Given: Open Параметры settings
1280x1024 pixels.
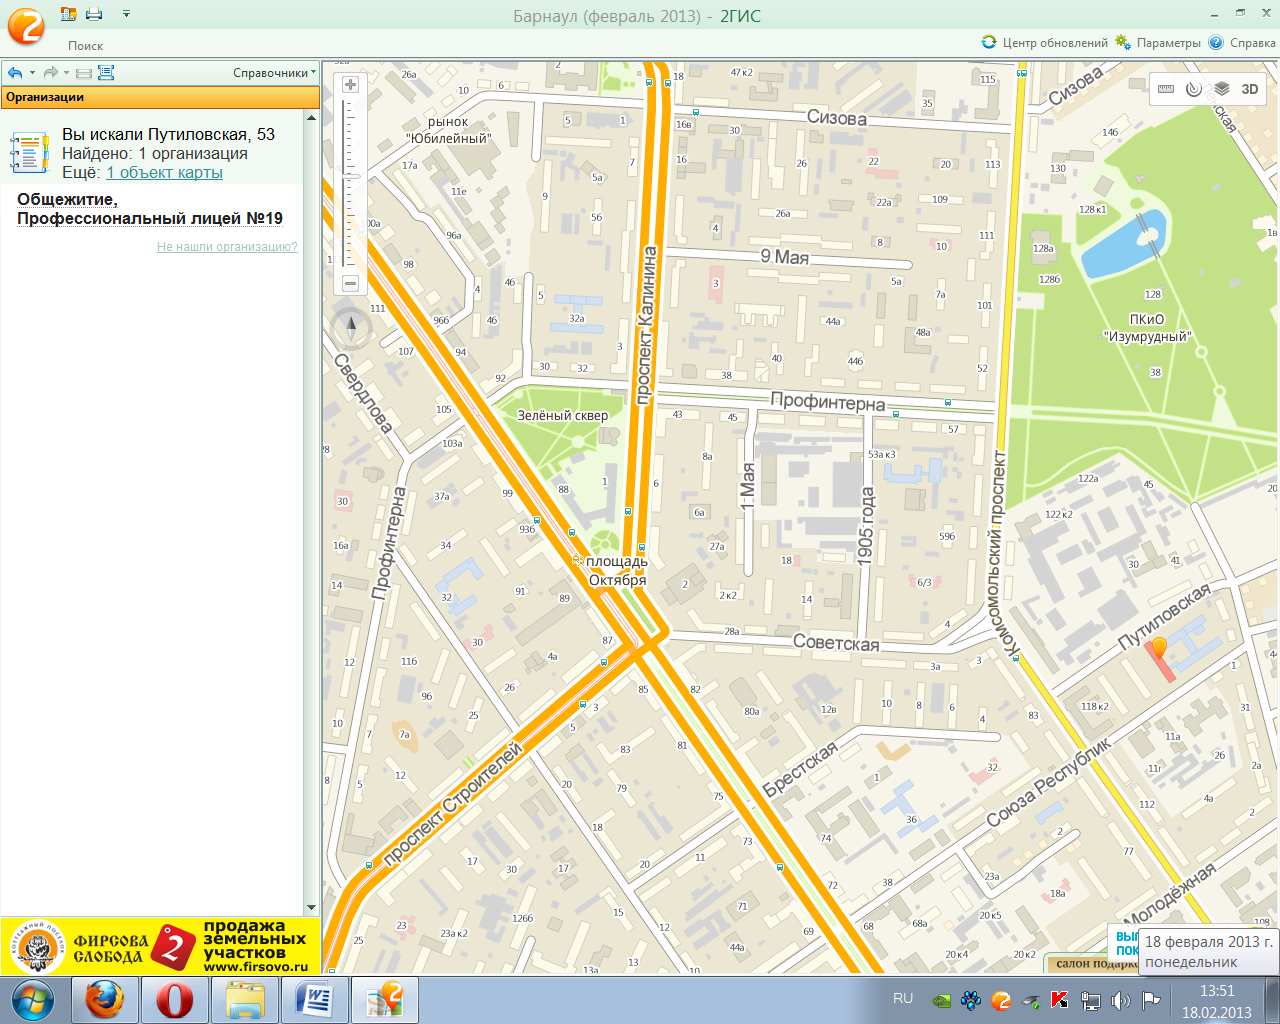Looking at the screenshot, I should pos(1158,43).
